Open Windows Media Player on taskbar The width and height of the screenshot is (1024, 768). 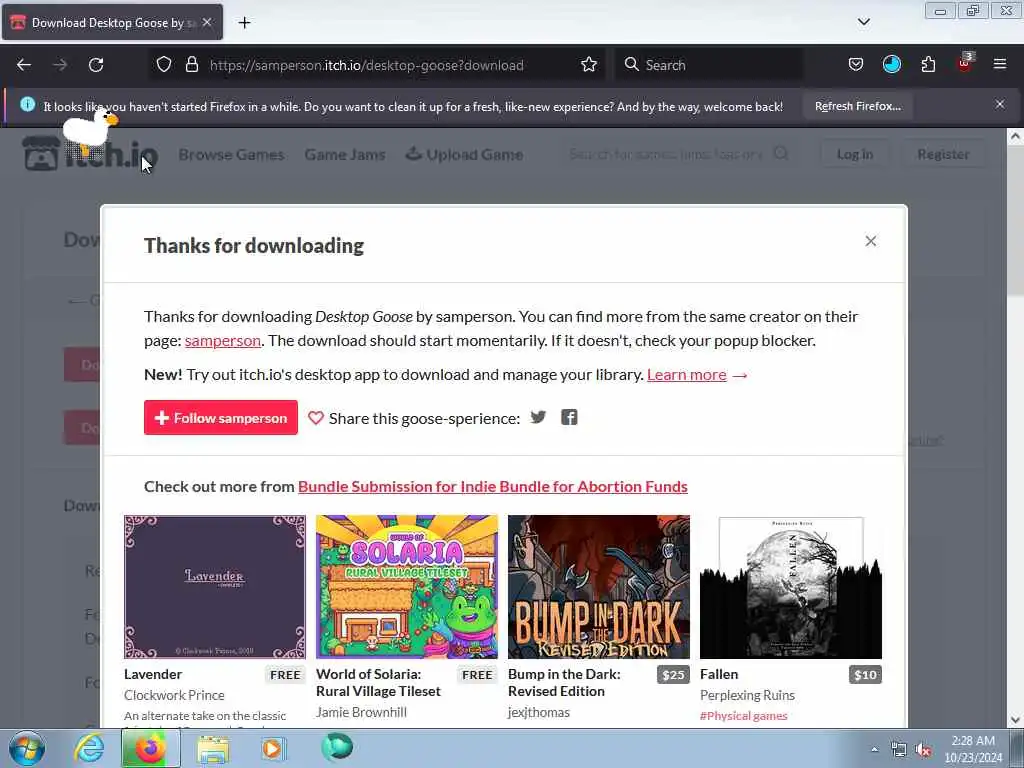tap(273, 748)
